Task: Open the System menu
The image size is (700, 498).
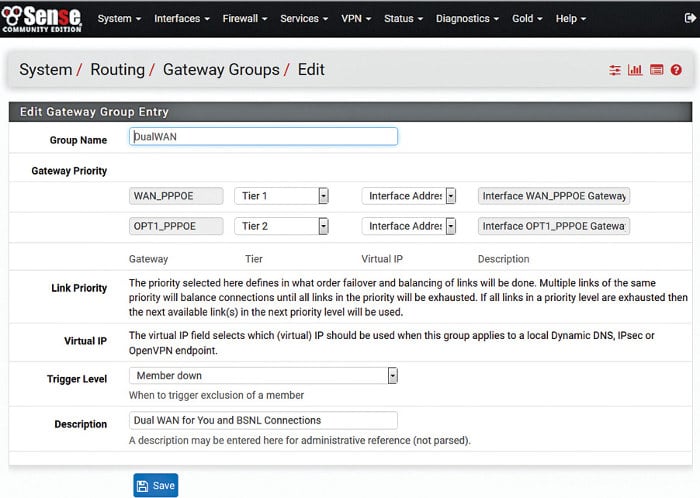Action: coord(119,18)
